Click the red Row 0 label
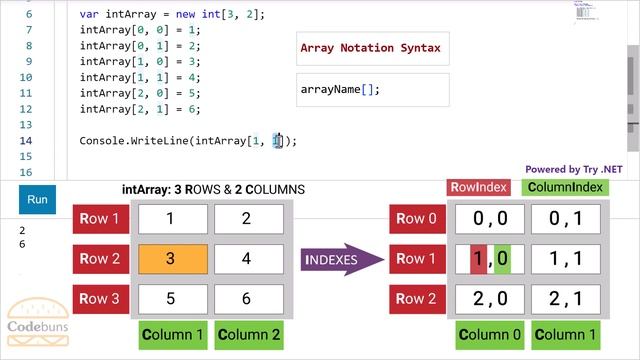 (417, 219)
